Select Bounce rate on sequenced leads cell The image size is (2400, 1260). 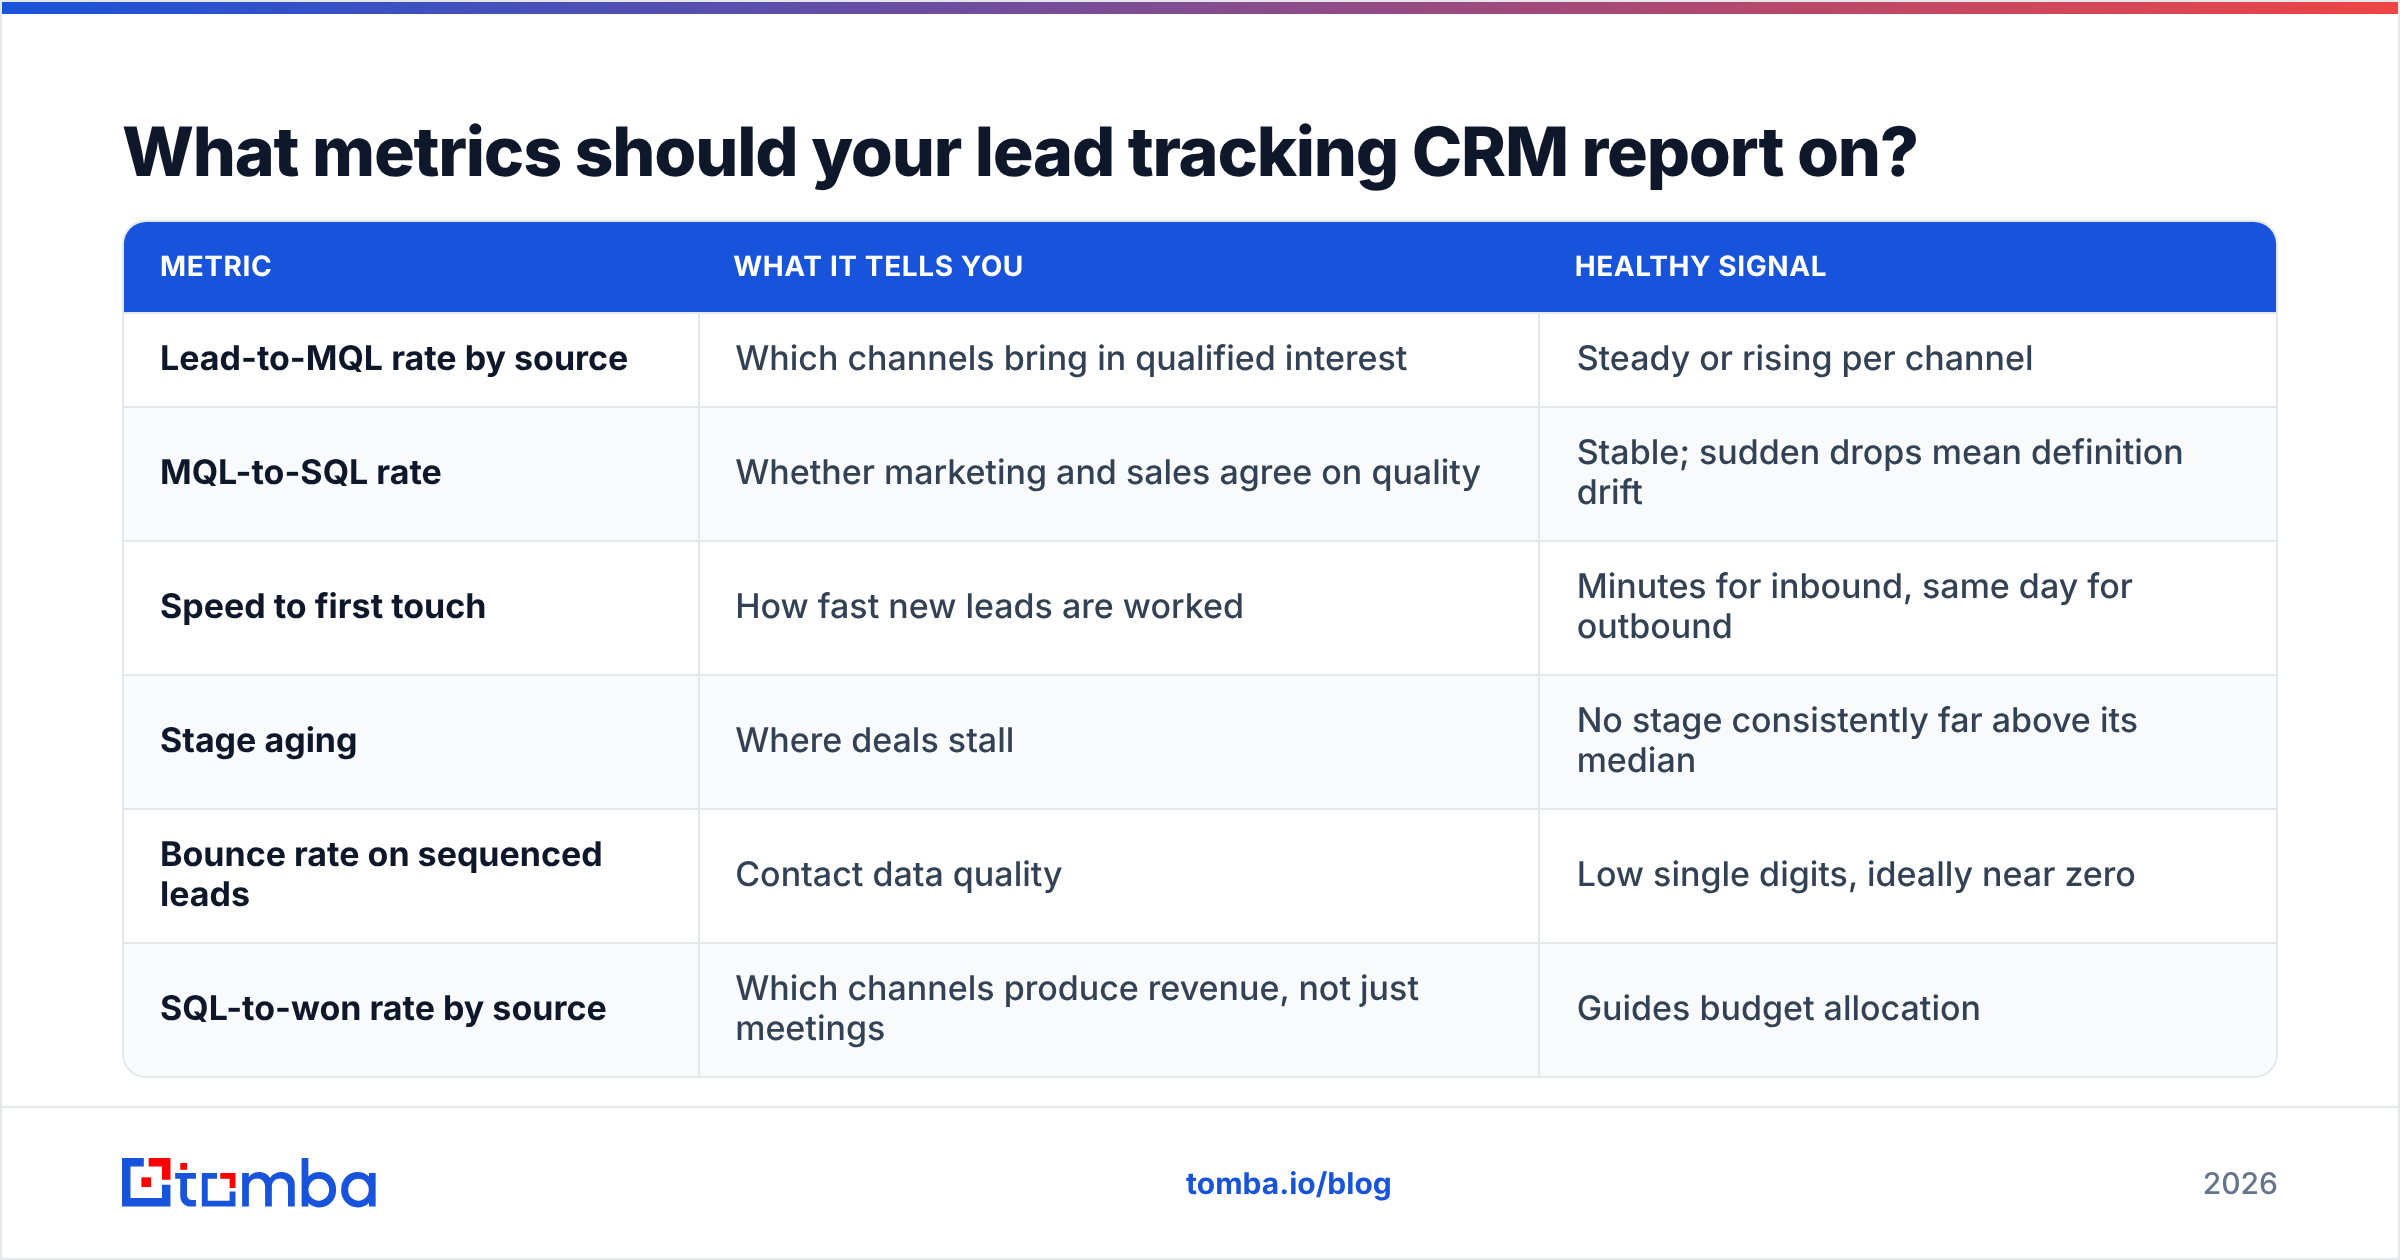point(411,876)
